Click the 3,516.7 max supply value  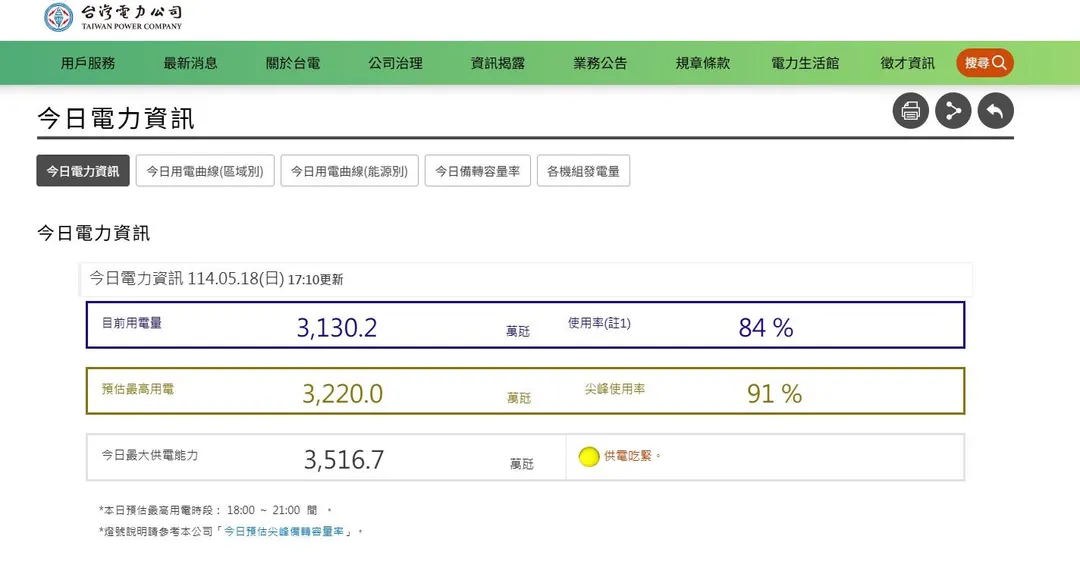coord(344,460)
